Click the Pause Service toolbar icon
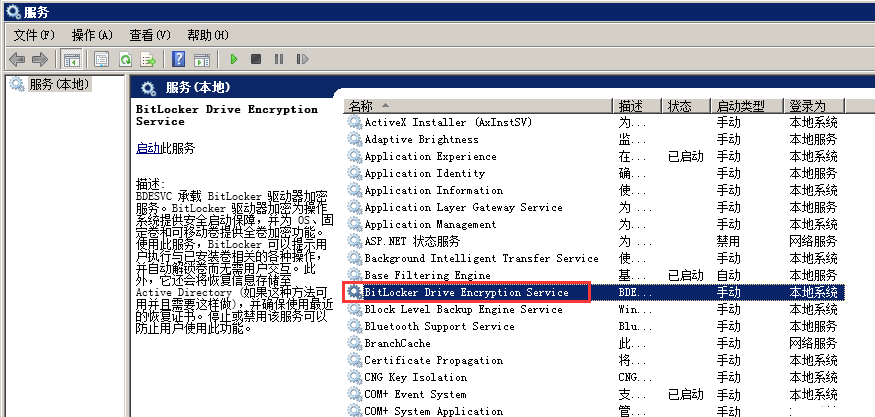Viewport: 875px width, 417px height. pos(279,59)
